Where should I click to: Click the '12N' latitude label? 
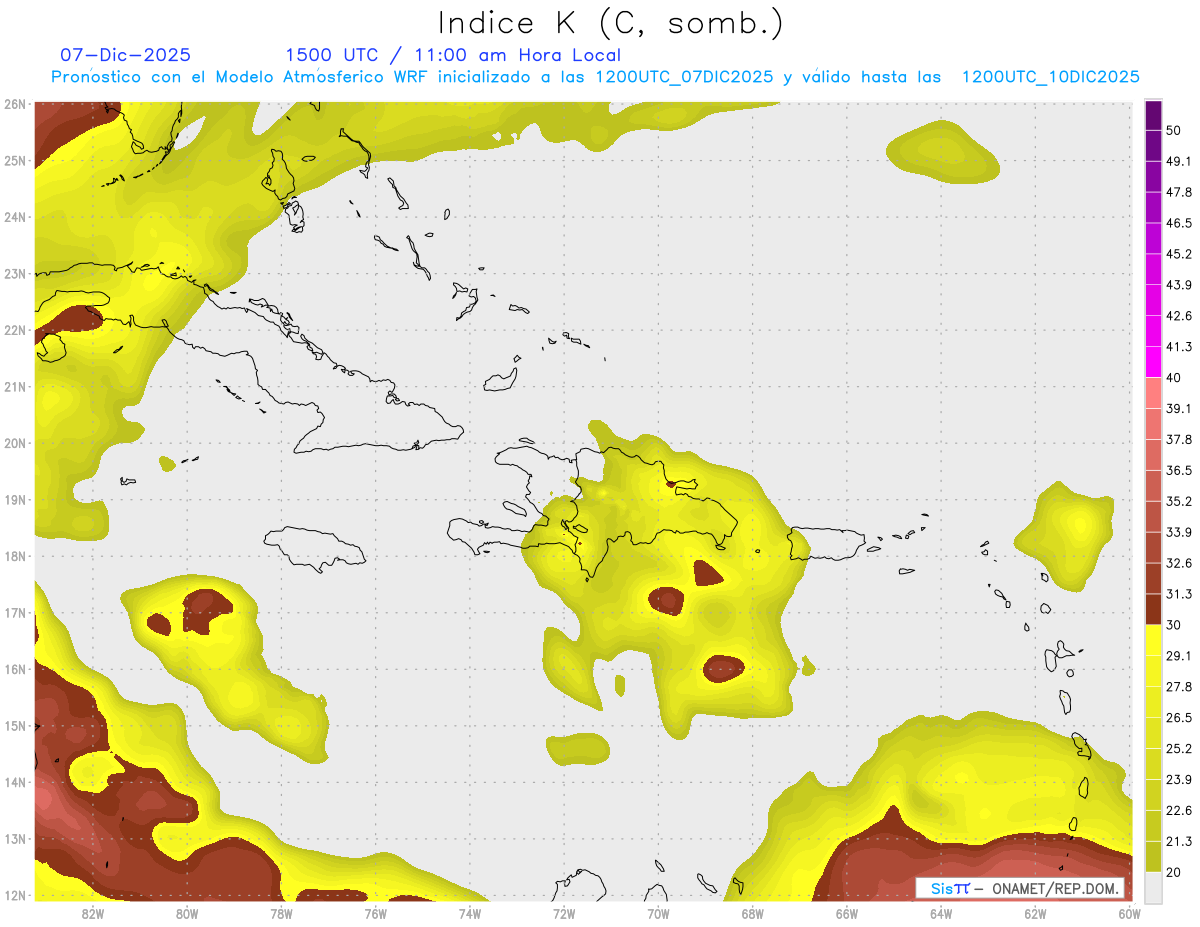pos(15,895)
